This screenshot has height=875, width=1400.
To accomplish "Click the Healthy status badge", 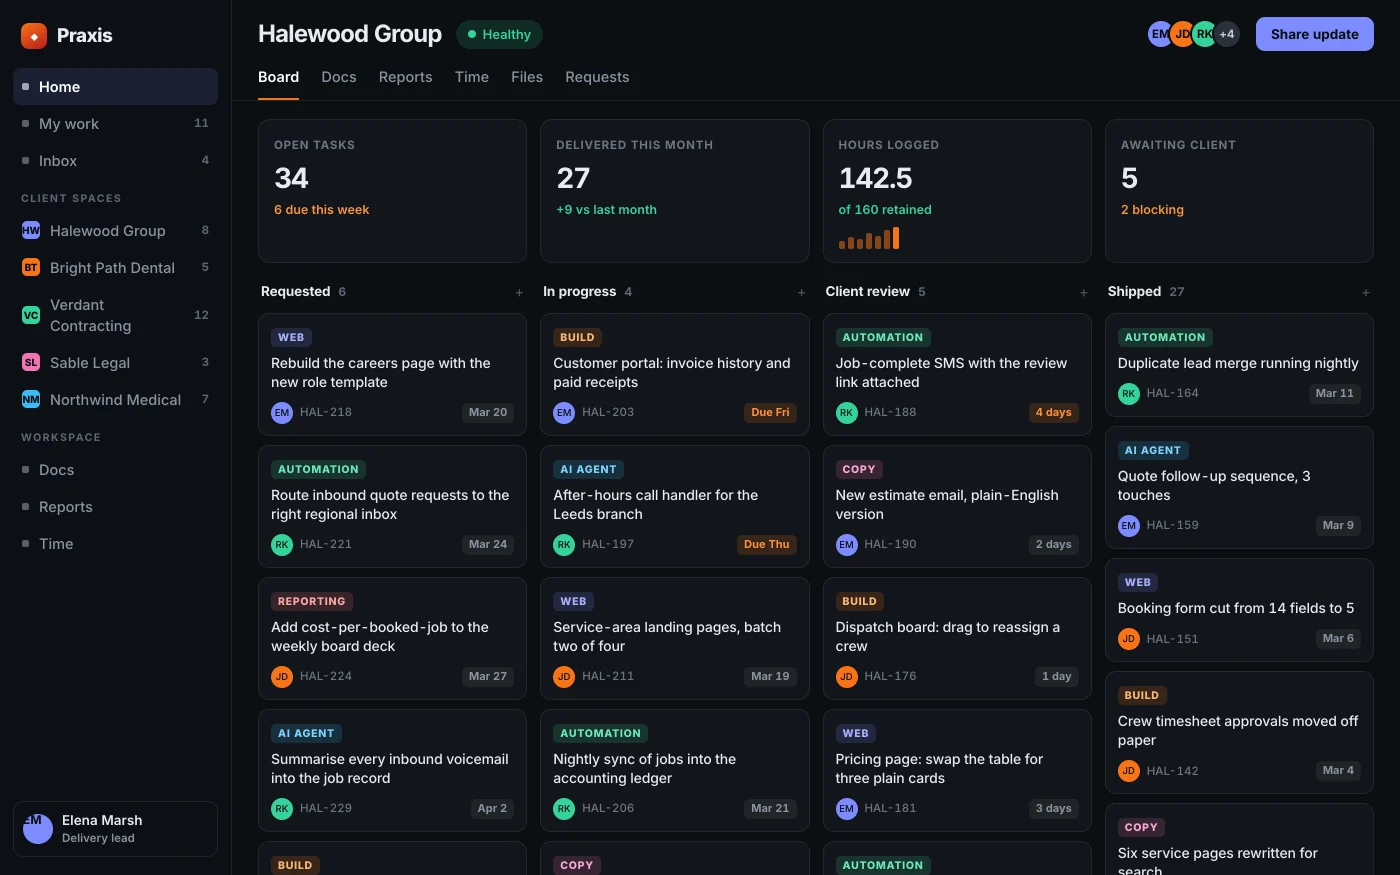I will (x=499, y=34).
